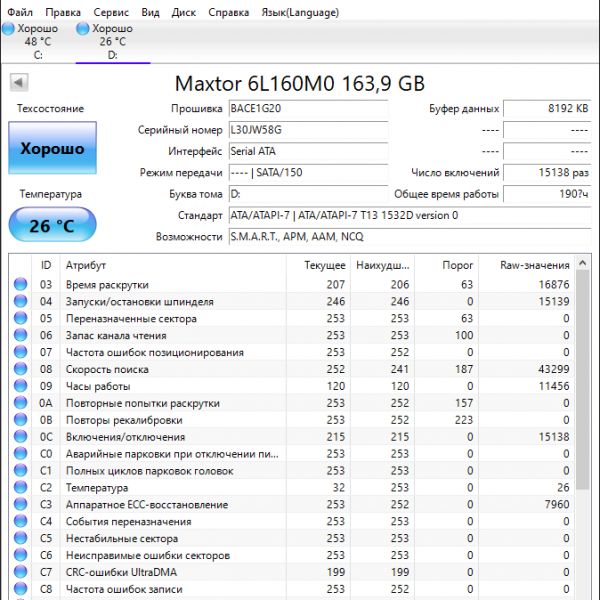Screen dimensions: 600x600
Task: Click the status orb for attribute C0
Action: tap(21, 453)
